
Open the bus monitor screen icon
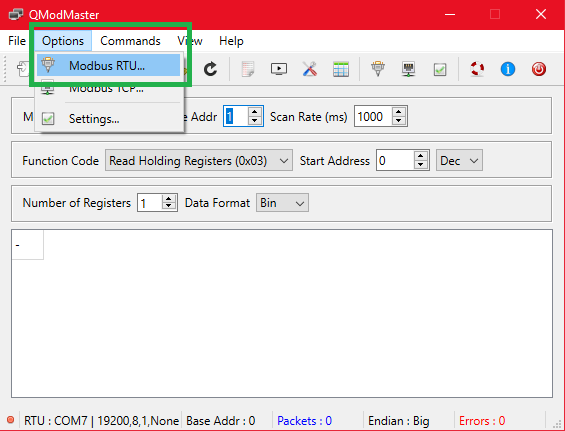click(x=279, y=69)
